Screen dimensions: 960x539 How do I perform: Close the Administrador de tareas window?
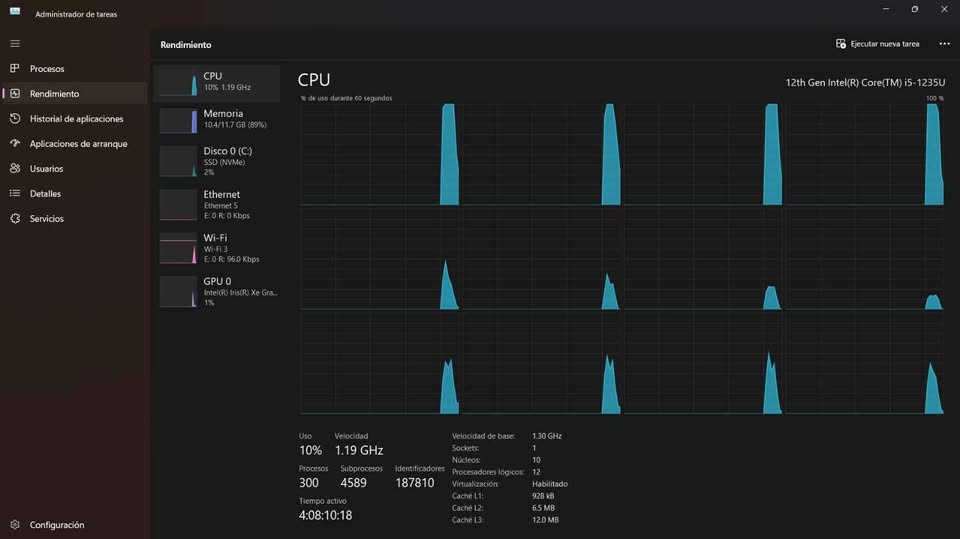pos(944,9)
